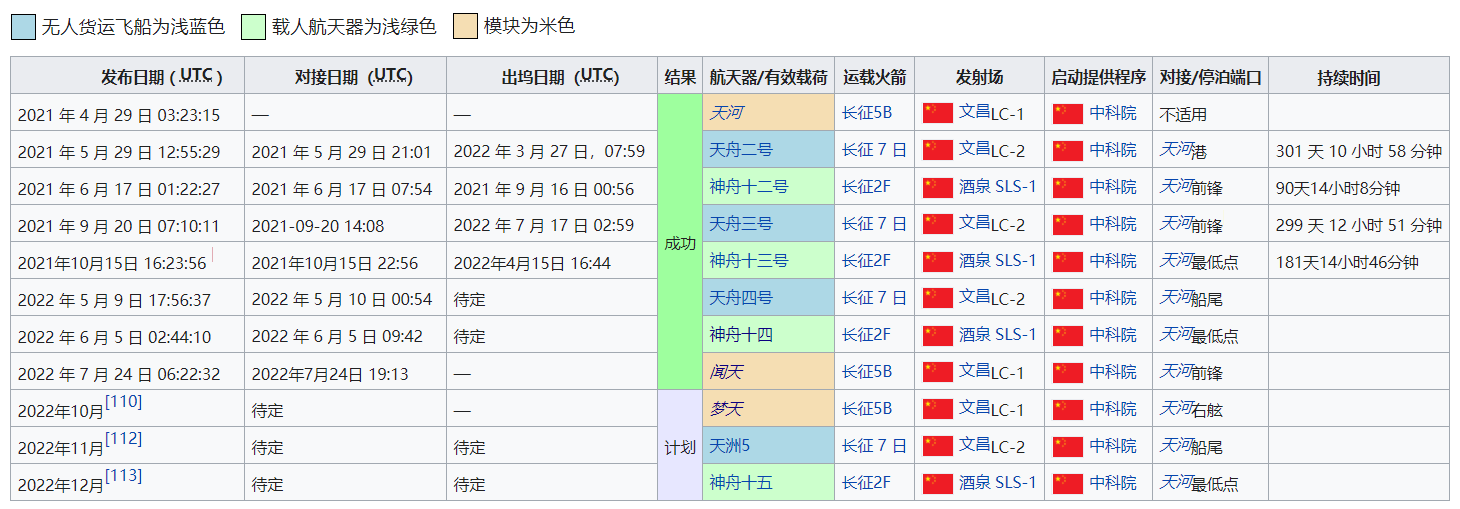This screenshot has width=1460, height=509.
Task: Open reference [110] next to 2022年10月
Action: coord(123,402)
